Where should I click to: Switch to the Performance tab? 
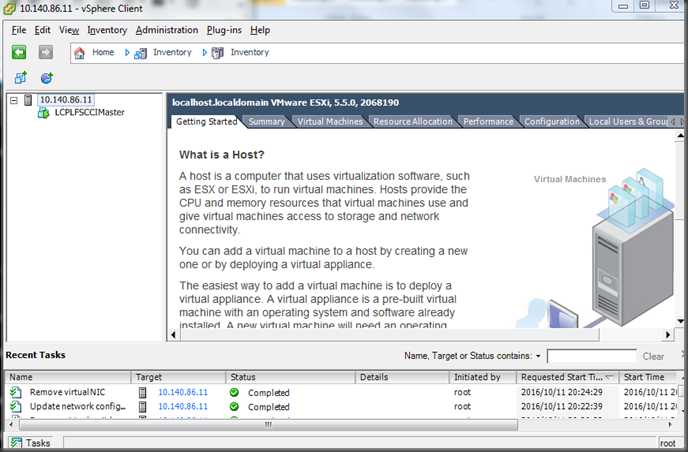pyautogui.click(x=488, y=122)
